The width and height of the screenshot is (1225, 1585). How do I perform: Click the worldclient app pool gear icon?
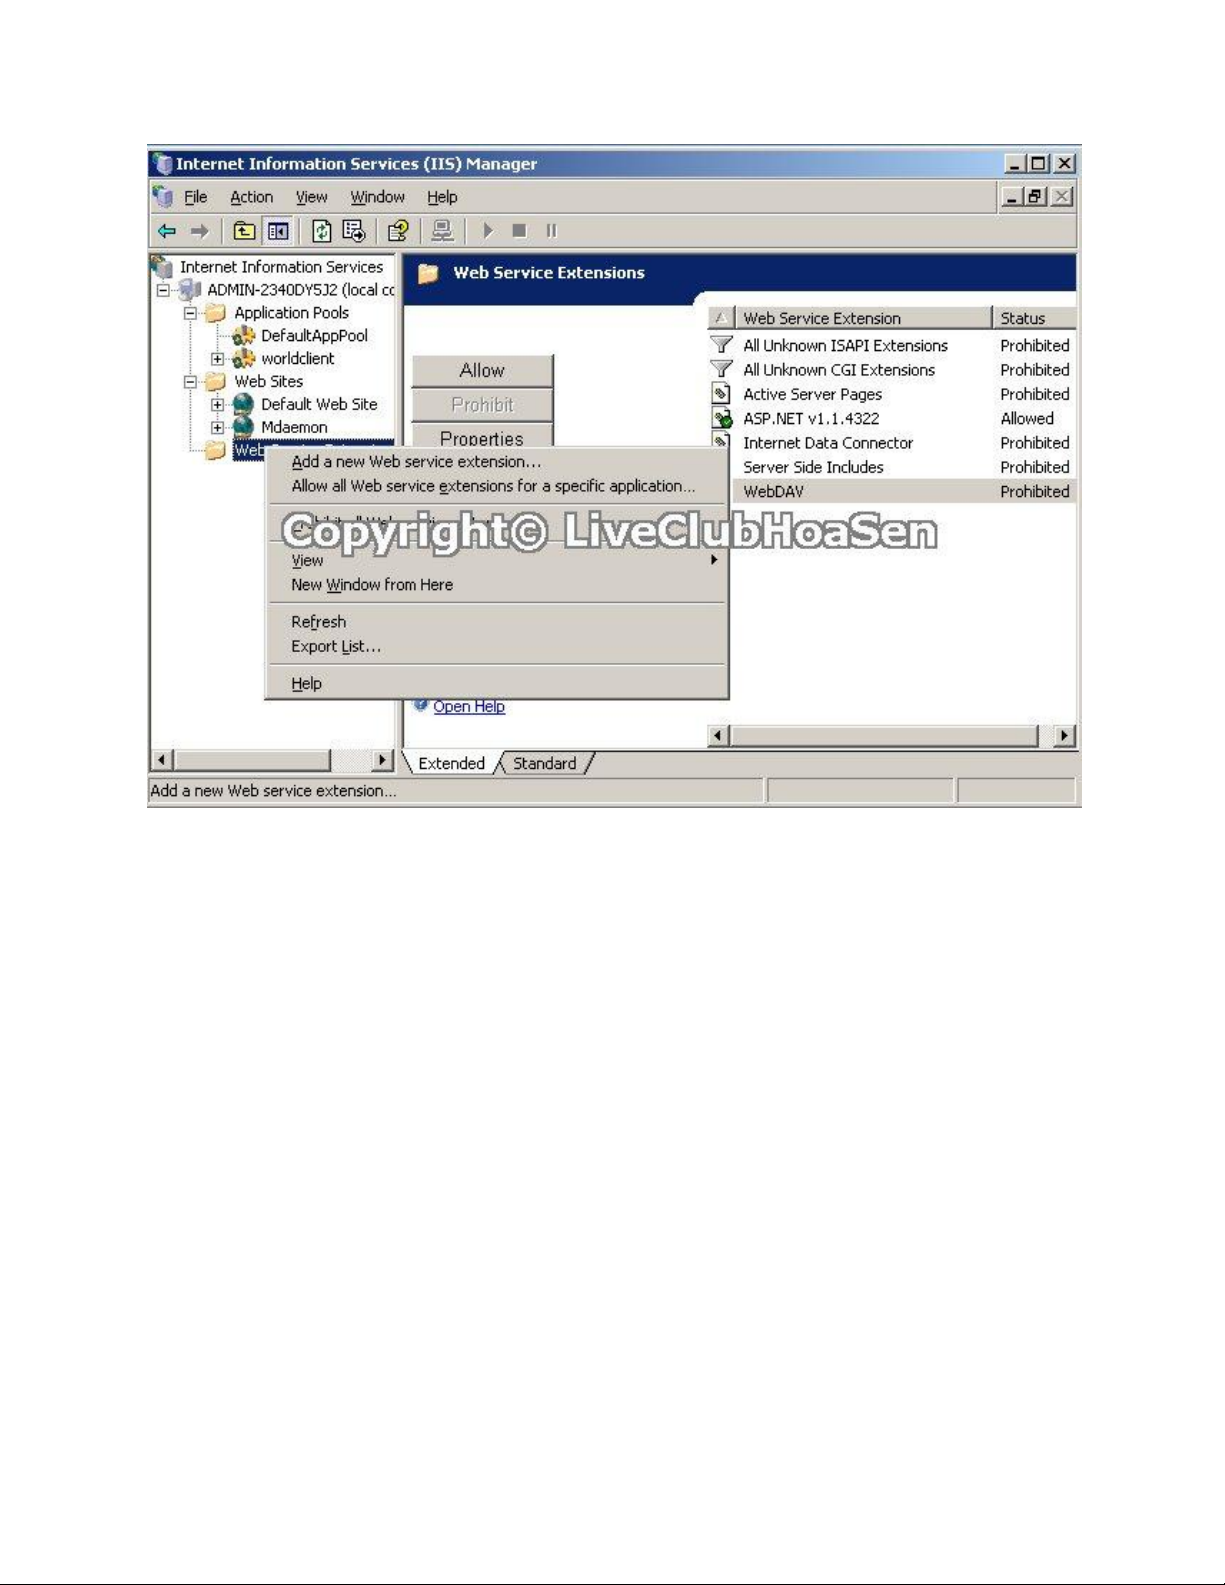tap(243, 359)
